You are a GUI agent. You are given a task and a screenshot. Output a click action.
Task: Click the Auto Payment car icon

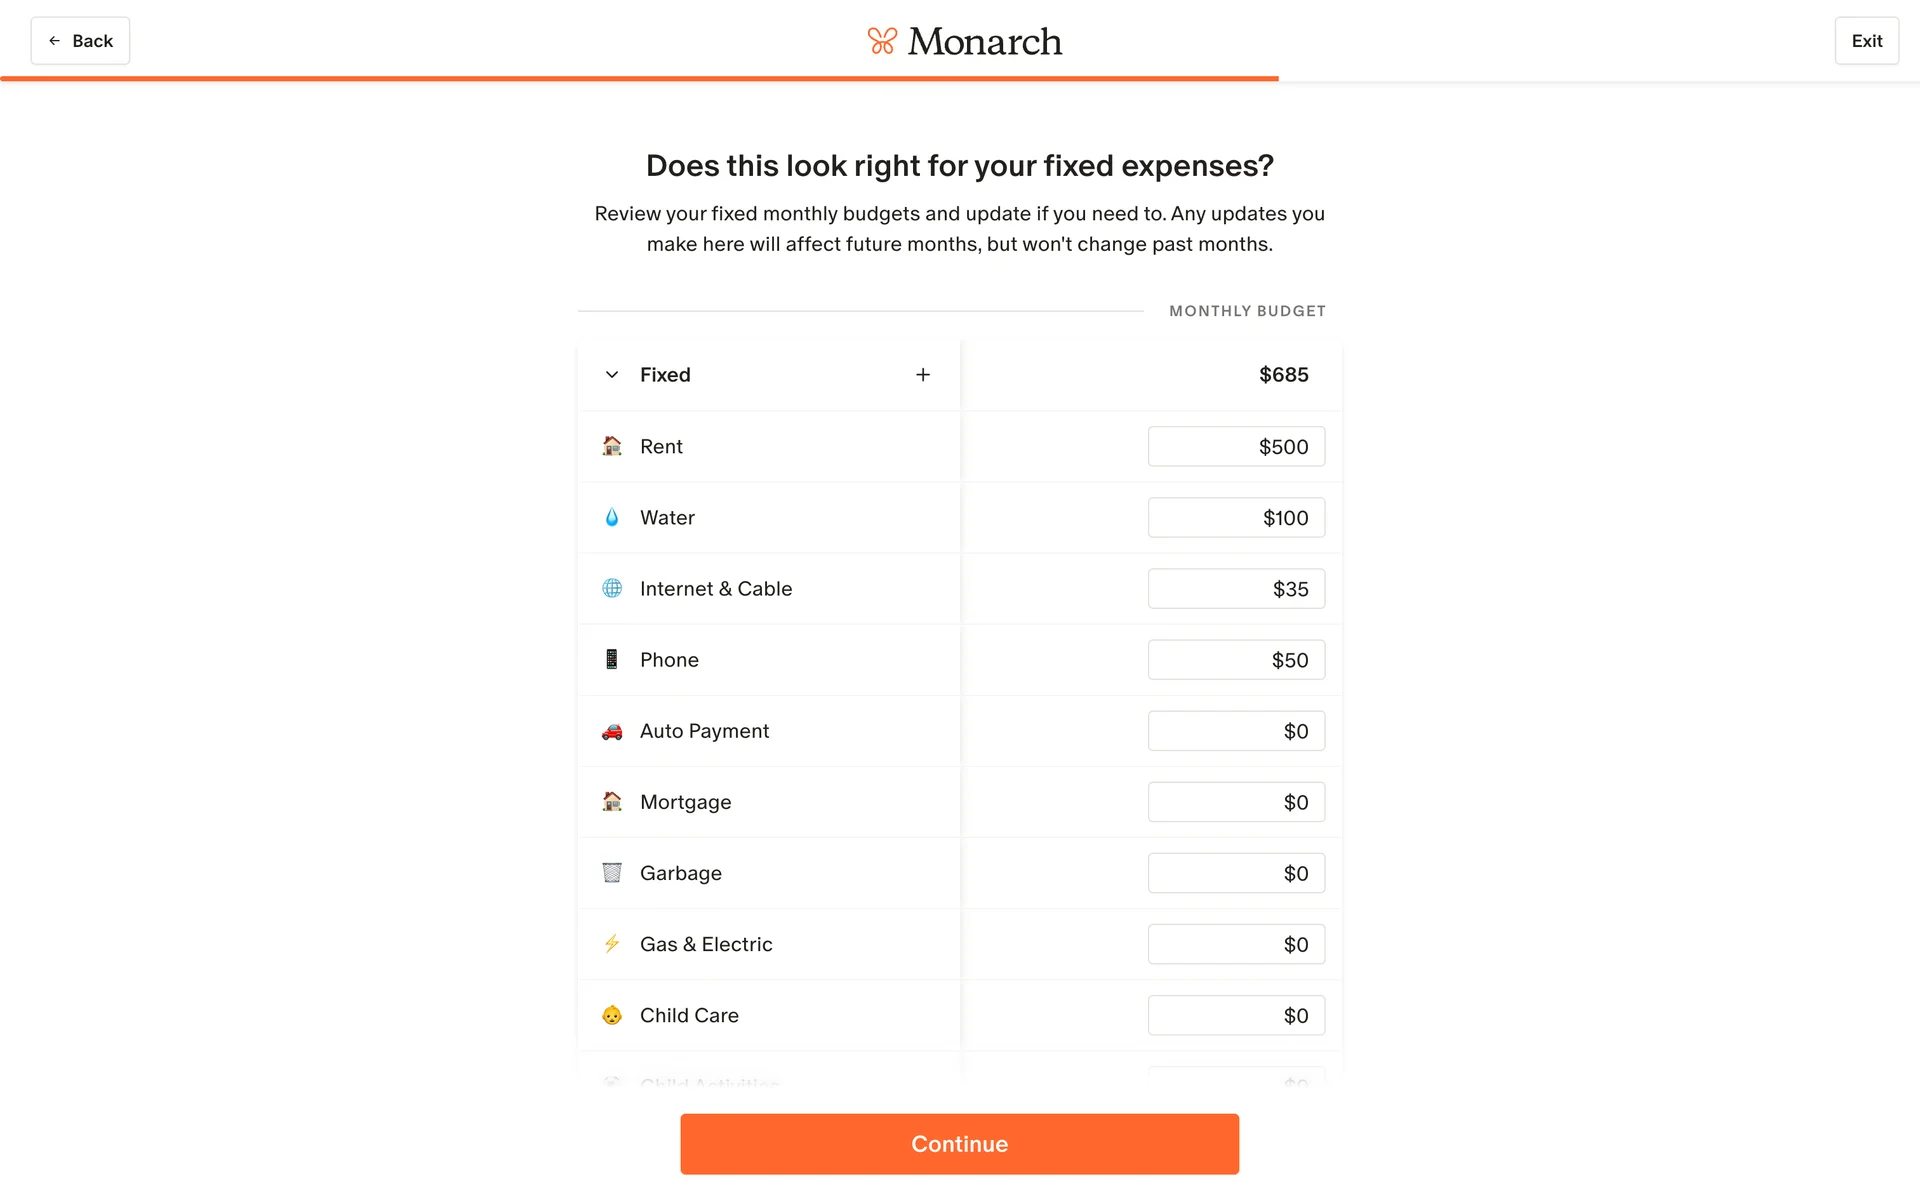click(612, 731)
